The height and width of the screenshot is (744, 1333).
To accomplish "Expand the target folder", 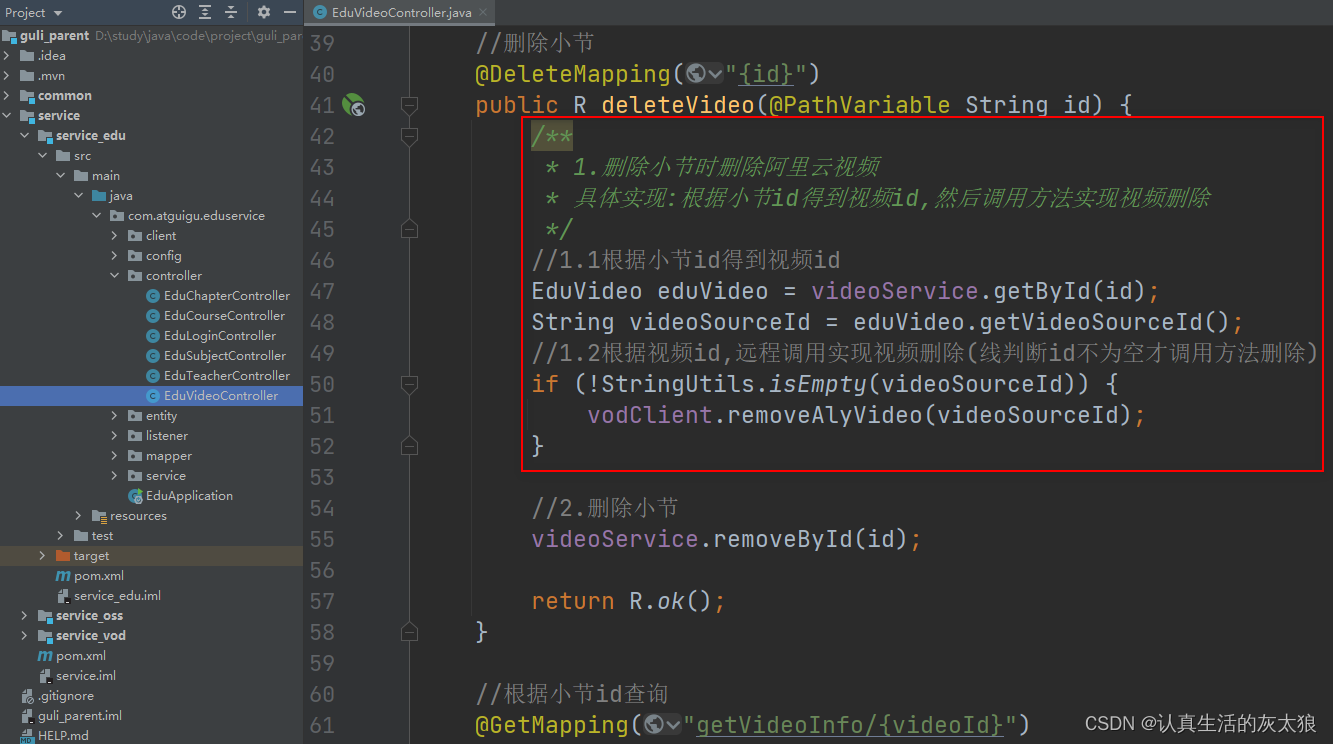I will (x=42, y=555).
